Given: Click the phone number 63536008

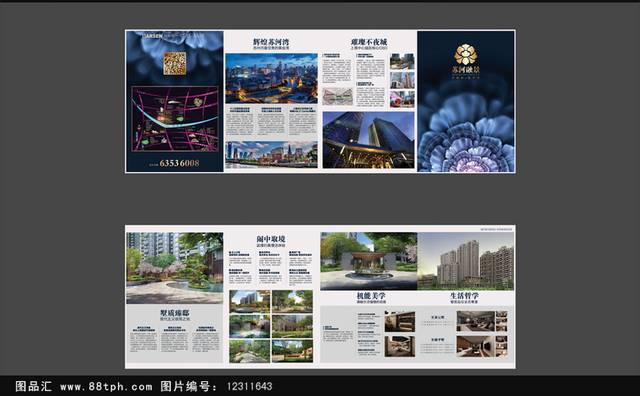Looking at the screenshot, I should pos(179,163).
